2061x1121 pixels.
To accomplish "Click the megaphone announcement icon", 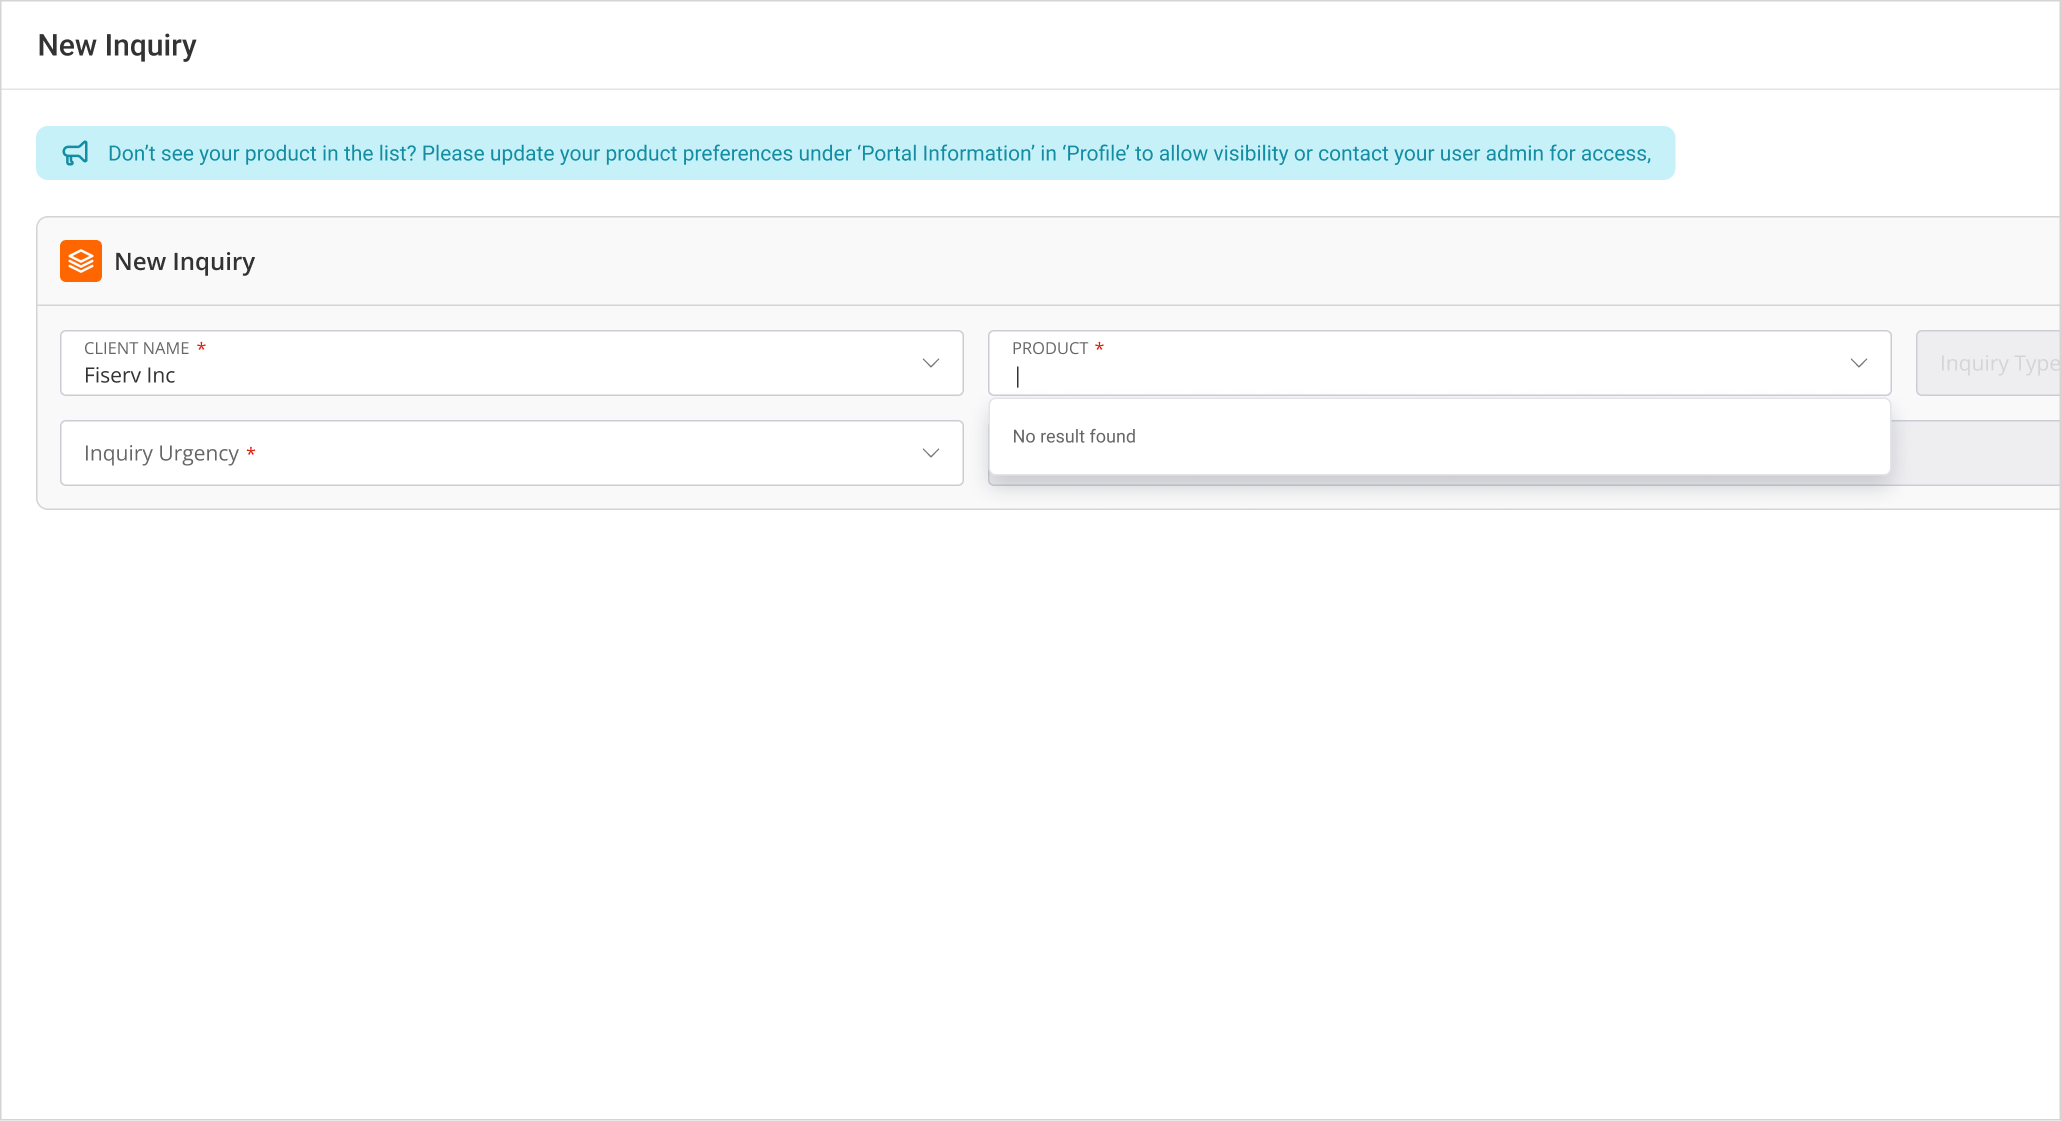I will [x=75, y=153].
